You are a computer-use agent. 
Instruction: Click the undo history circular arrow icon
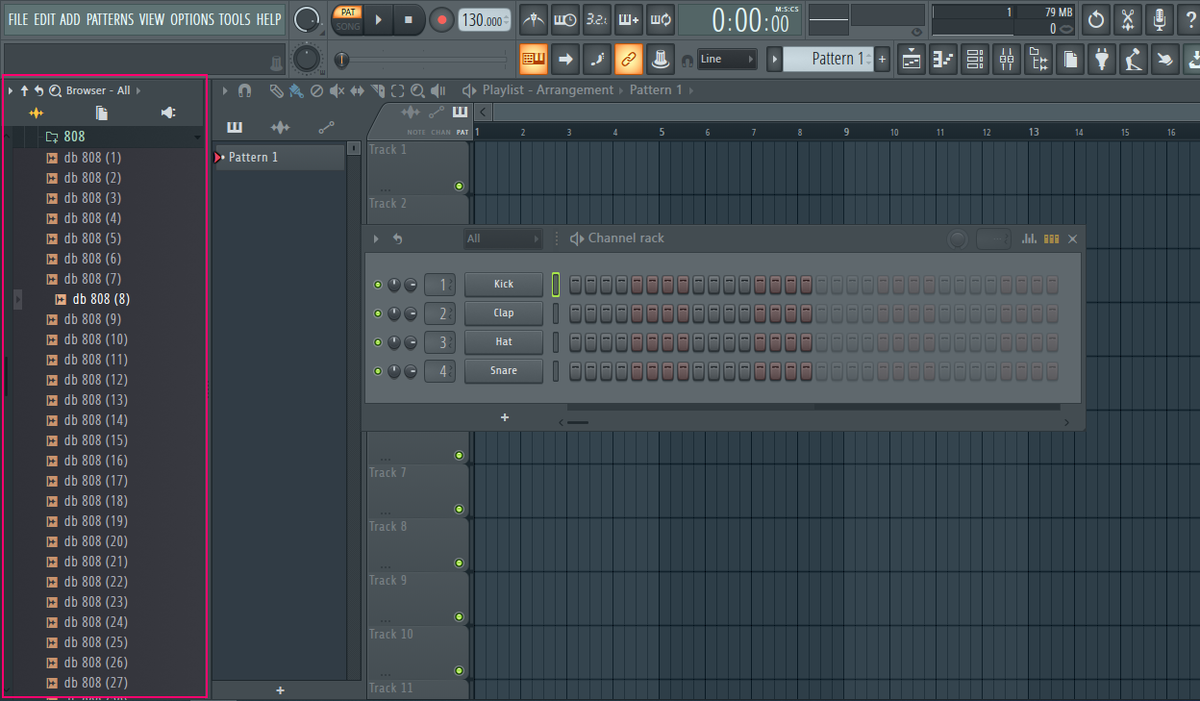[1097, 19]
